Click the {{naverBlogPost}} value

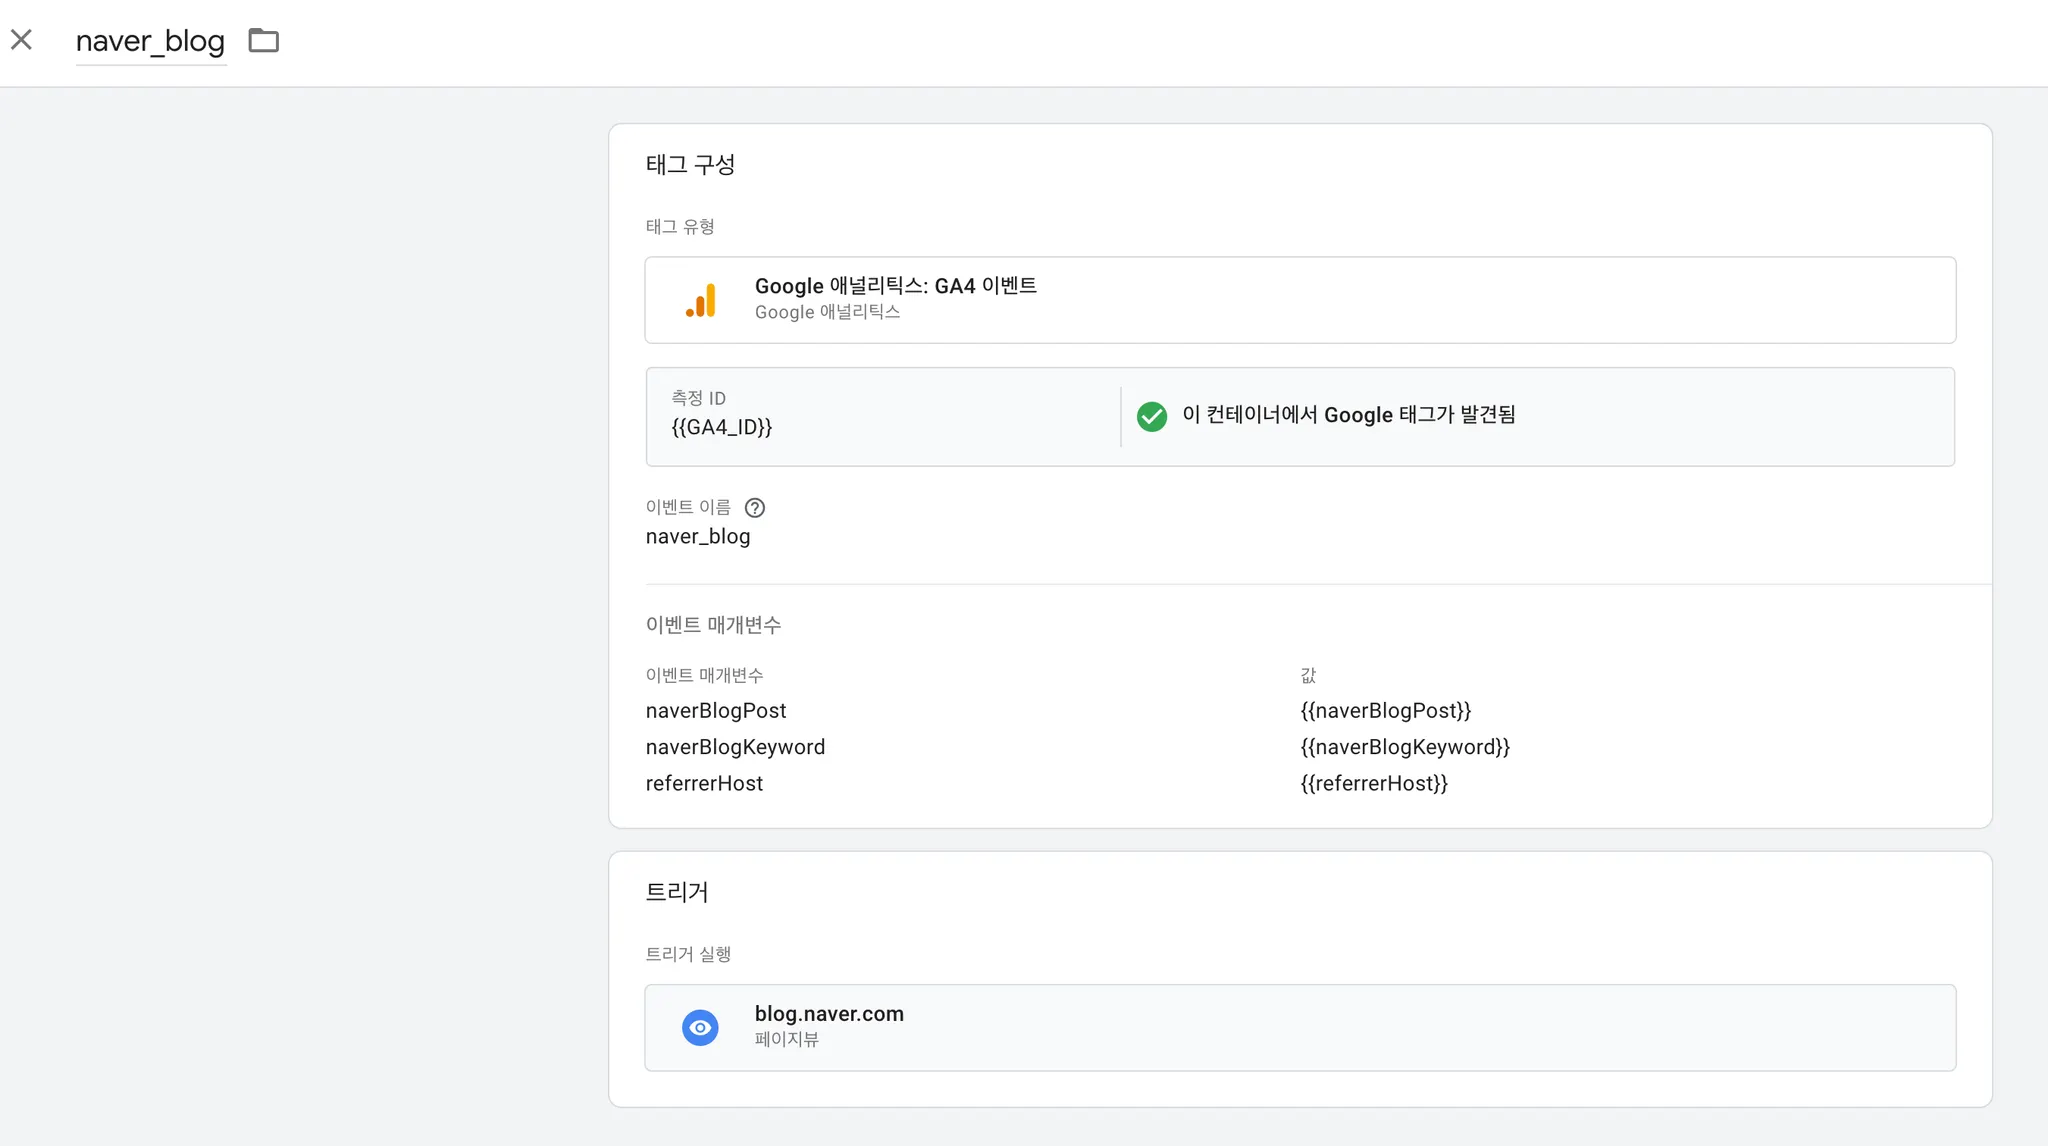point(1385,711)
